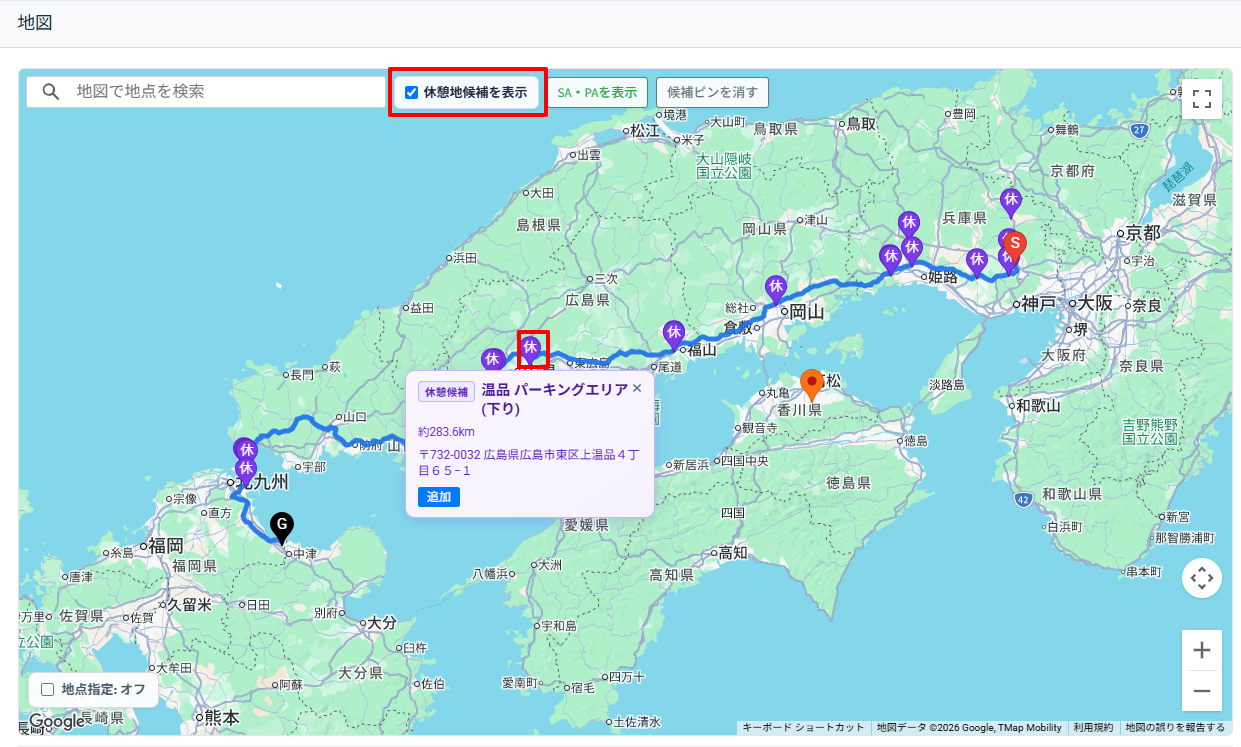The height and width of the screenshot is (747, 1241).
Task: Open the 利用規約 link
Action: (1093, 728)
